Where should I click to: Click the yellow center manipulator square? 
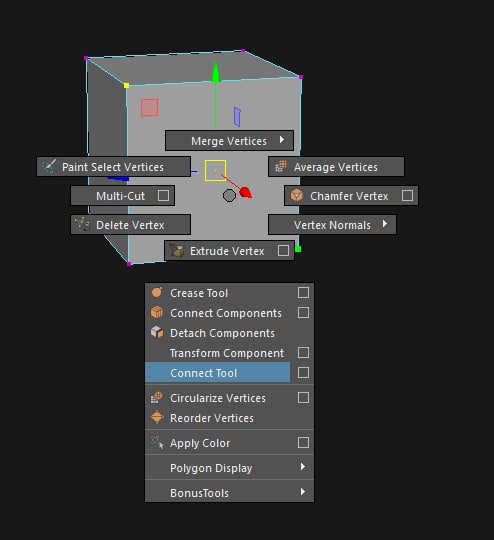click(215, 170)
